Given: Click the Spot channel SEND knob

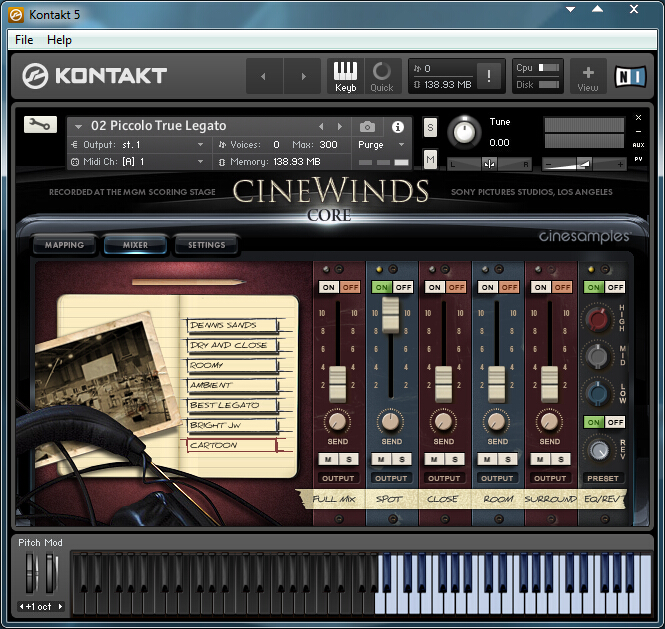Looking at the screenshot, I should (390, 421).
